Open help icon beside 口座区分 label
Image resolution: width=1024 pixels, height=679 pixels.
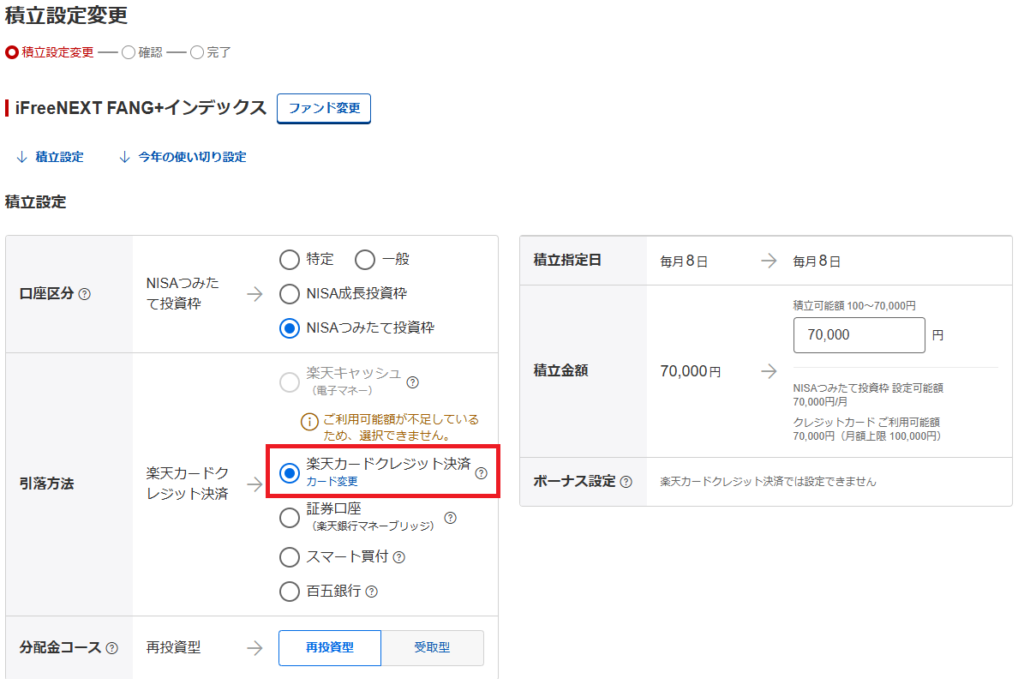84,294
